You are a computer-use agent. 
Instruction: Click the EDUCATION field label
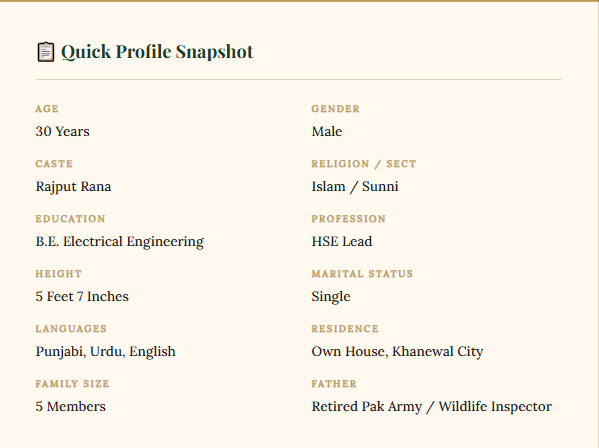[70, 219]
